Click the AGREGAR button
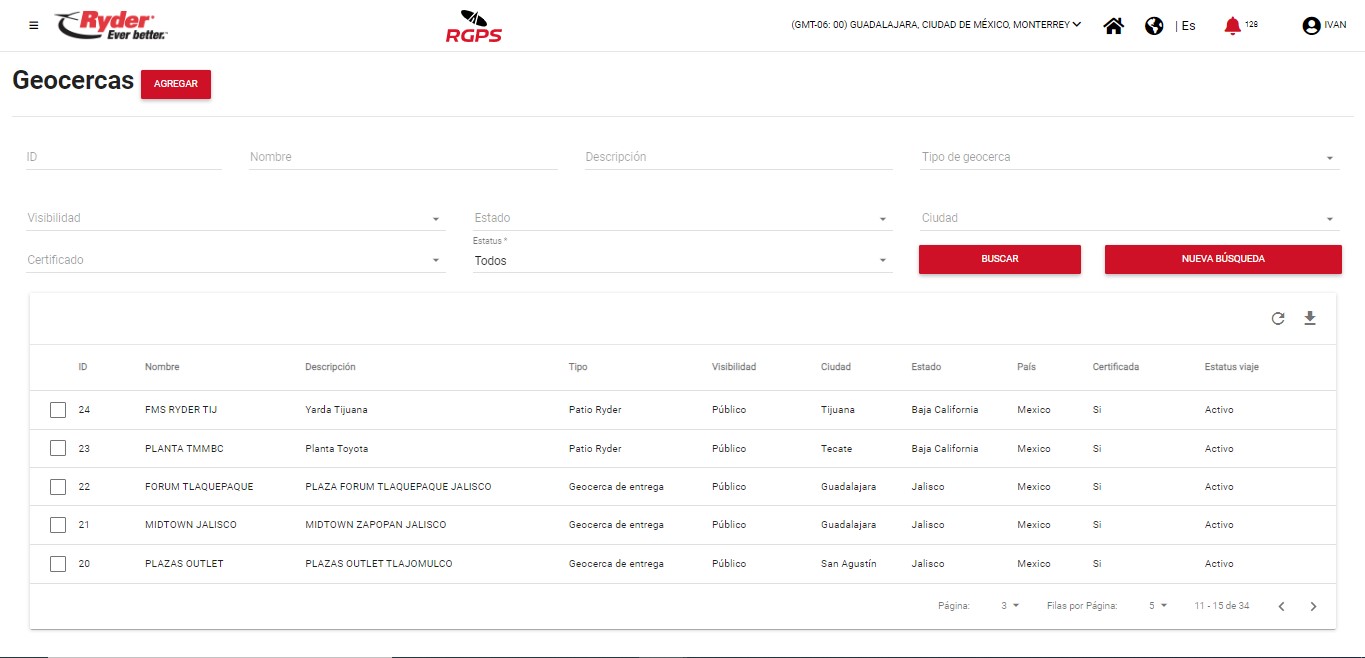This screenshot has width=1365, height=658. pyautogui.click(x=176, y=84)
